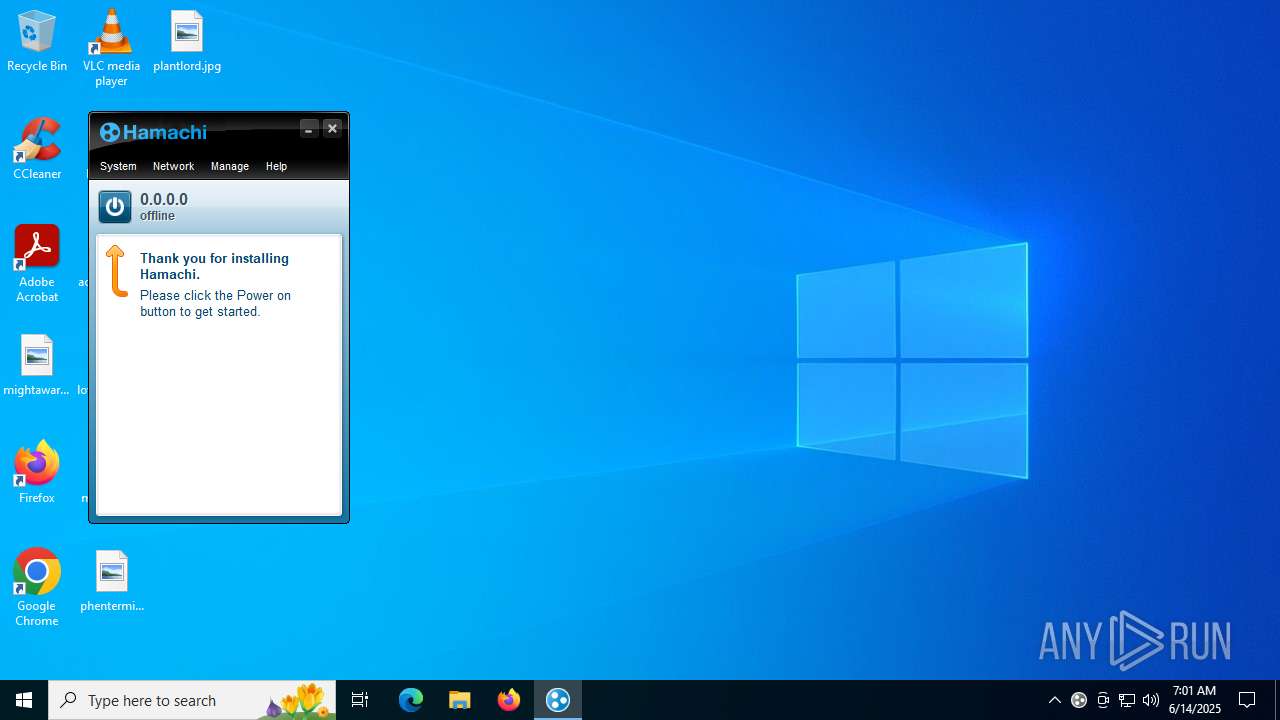The height and width of the screenshot is (720, 1280).
Task: Click the Hamachi tray icon
Action: click(1079, 700)
